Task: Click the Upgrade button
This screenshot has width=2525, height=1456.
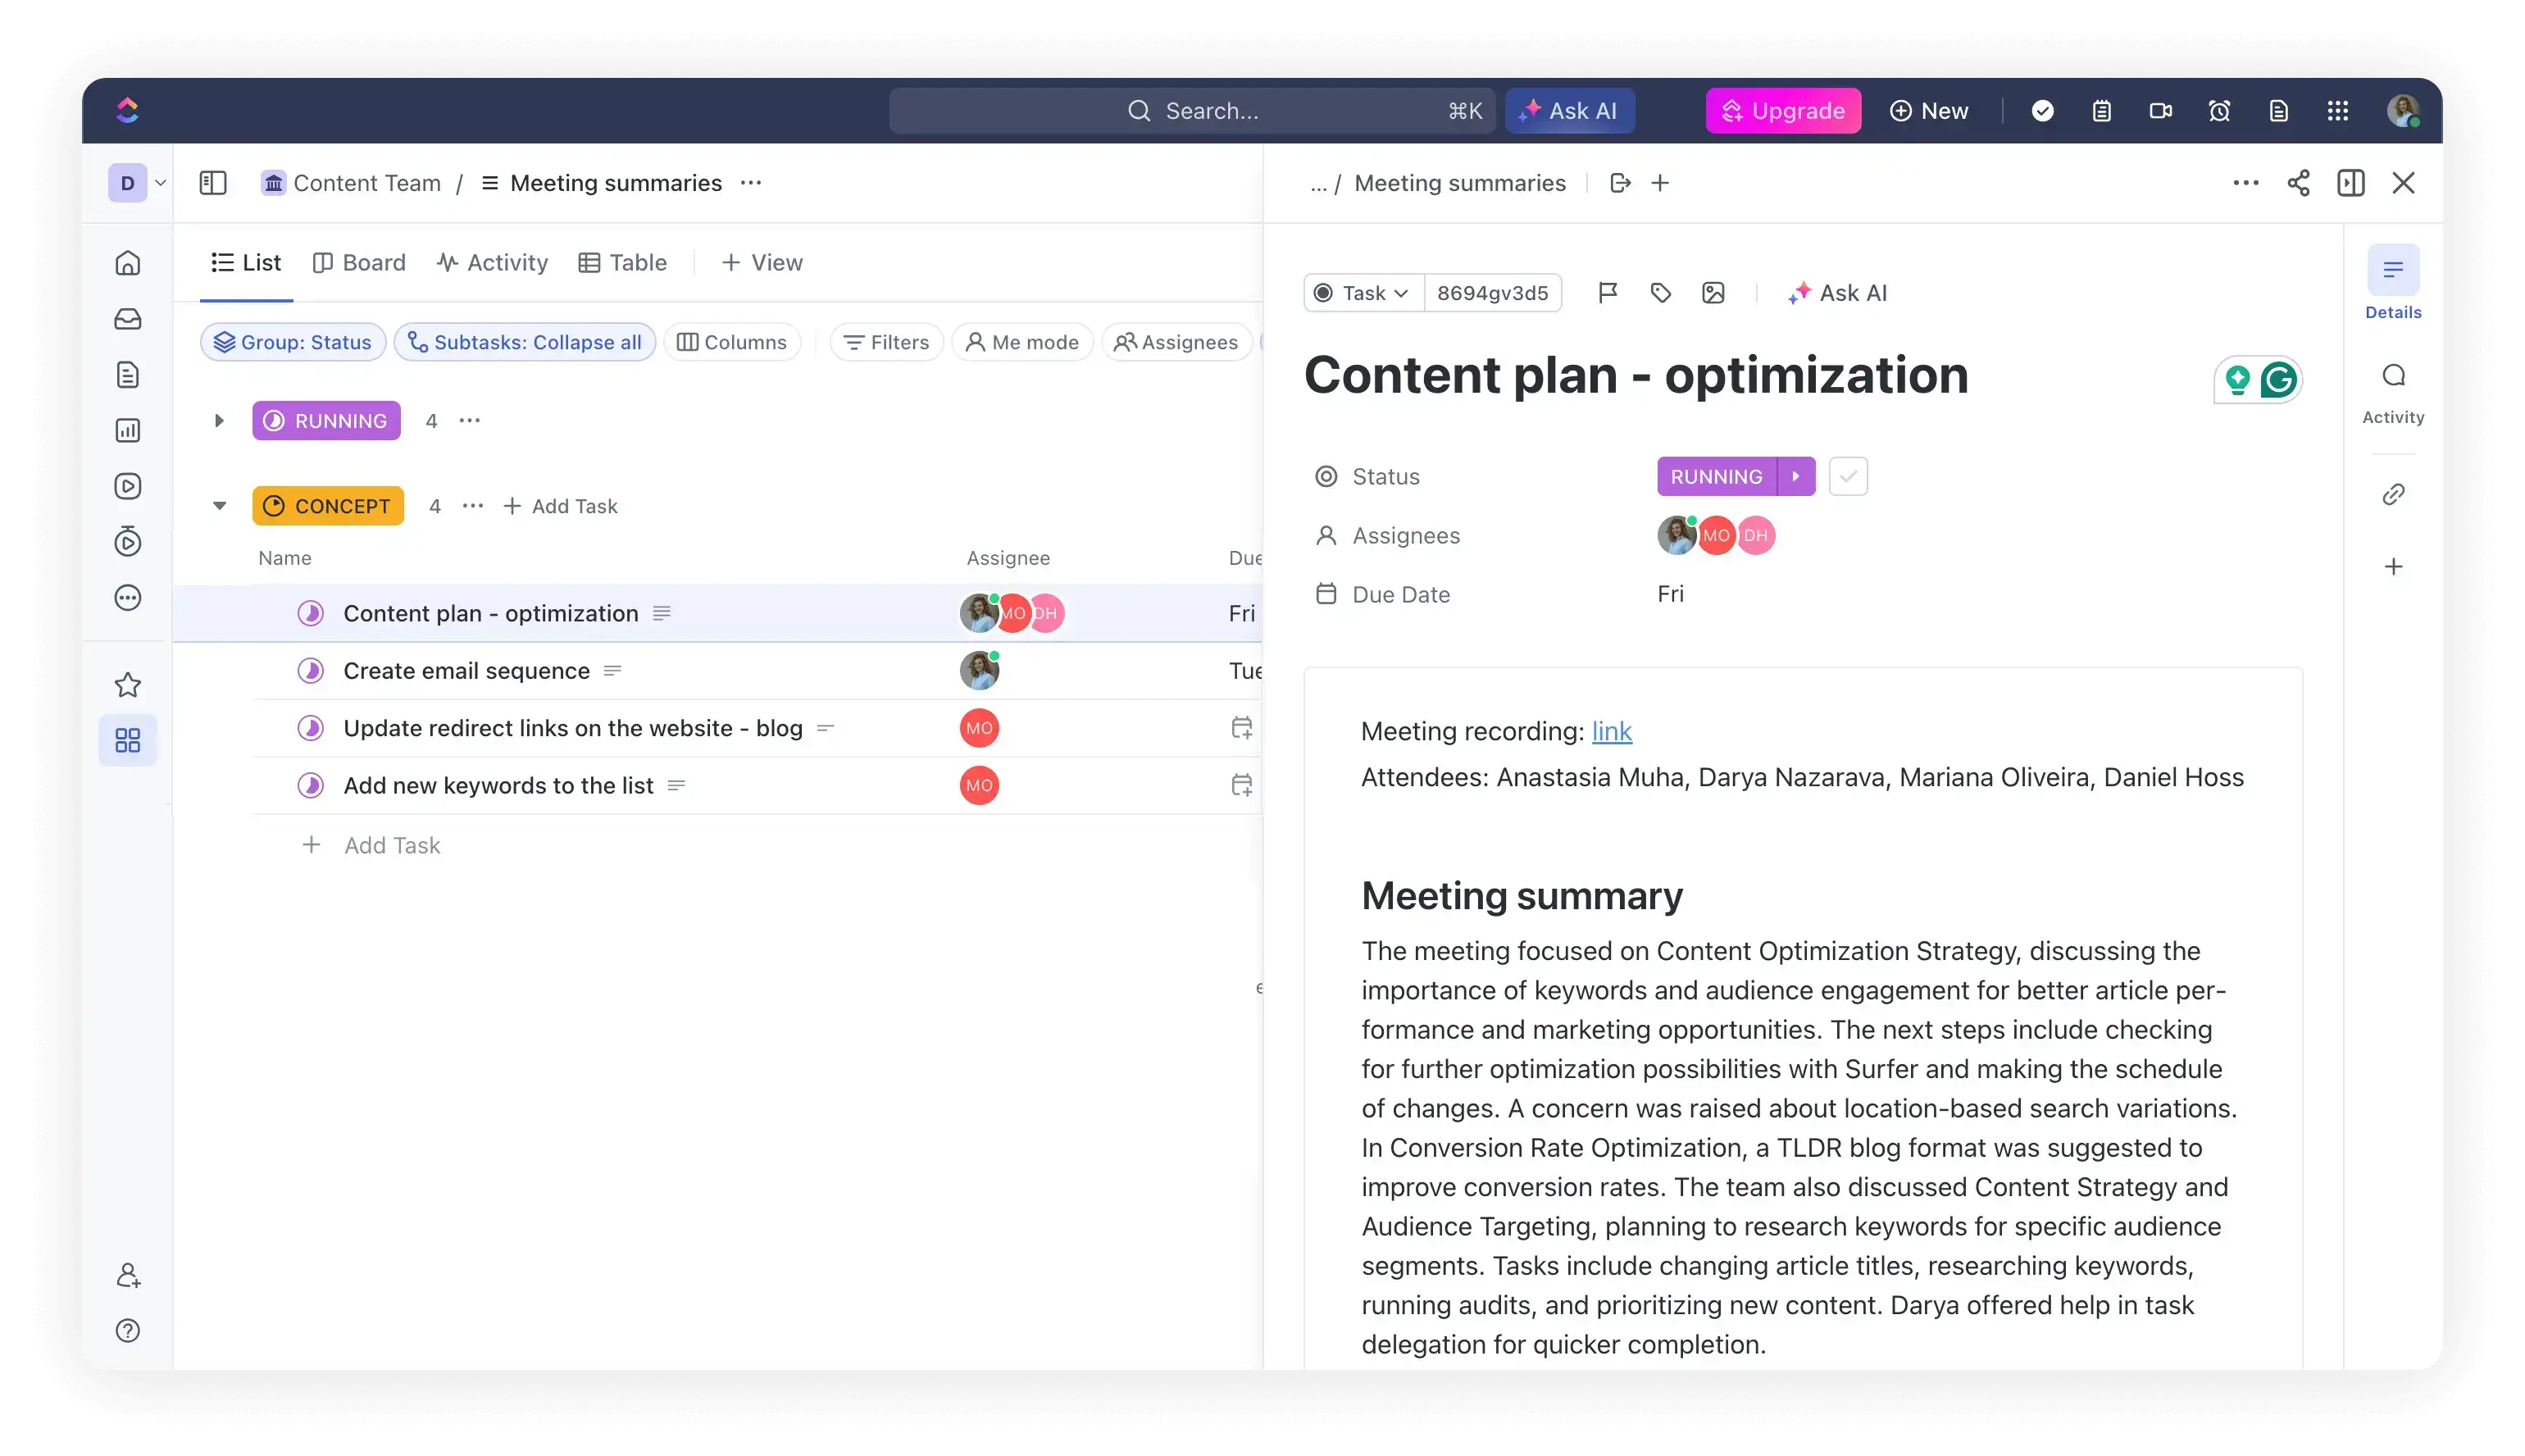Action: (1784, 110)
